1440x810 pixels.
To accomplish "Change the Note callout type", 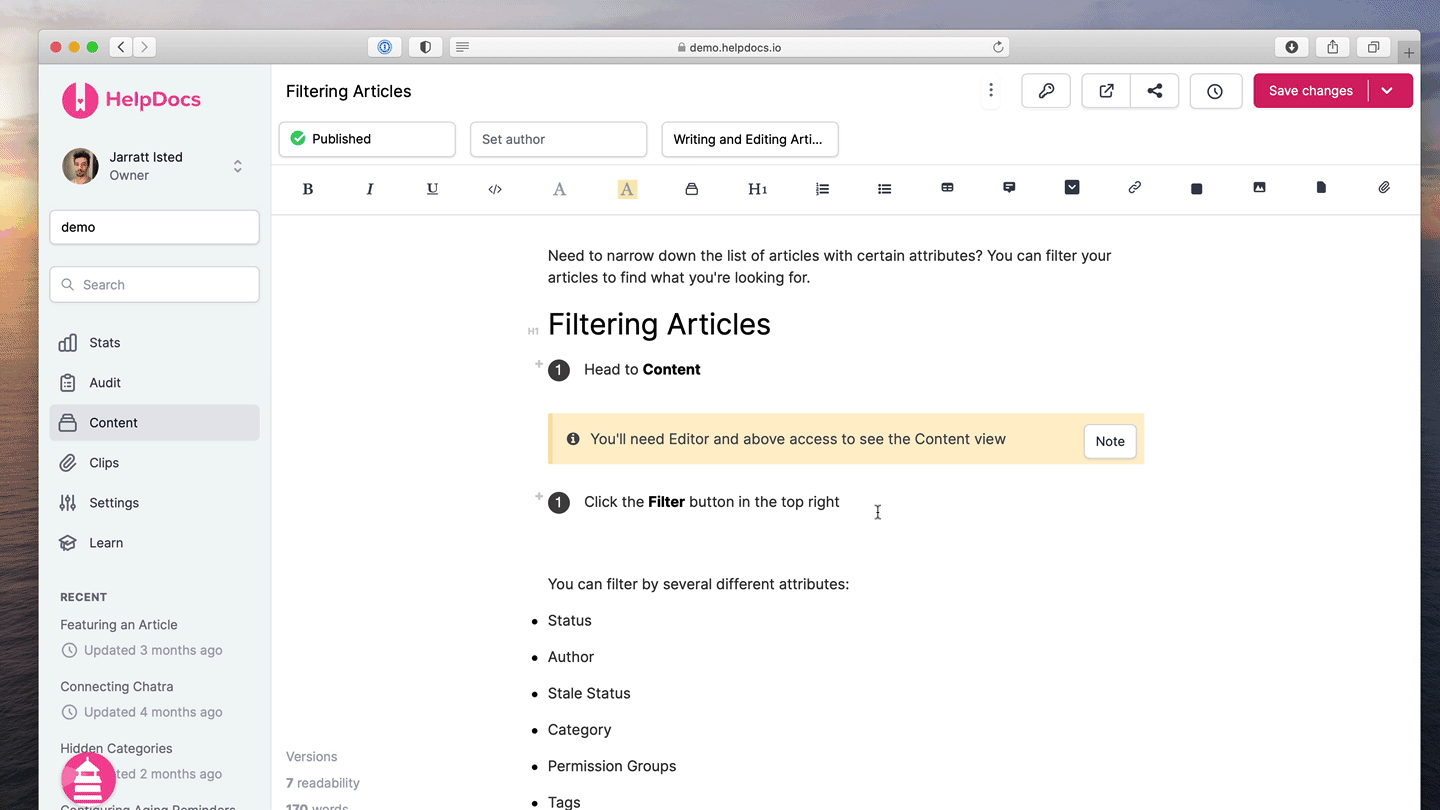I will coord(1110,441).
